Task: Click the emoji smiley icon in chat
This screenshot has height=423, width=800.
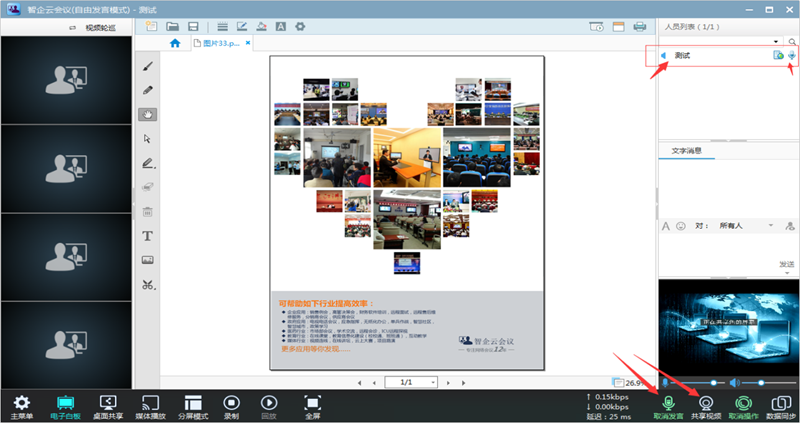Action: point(681,226)
